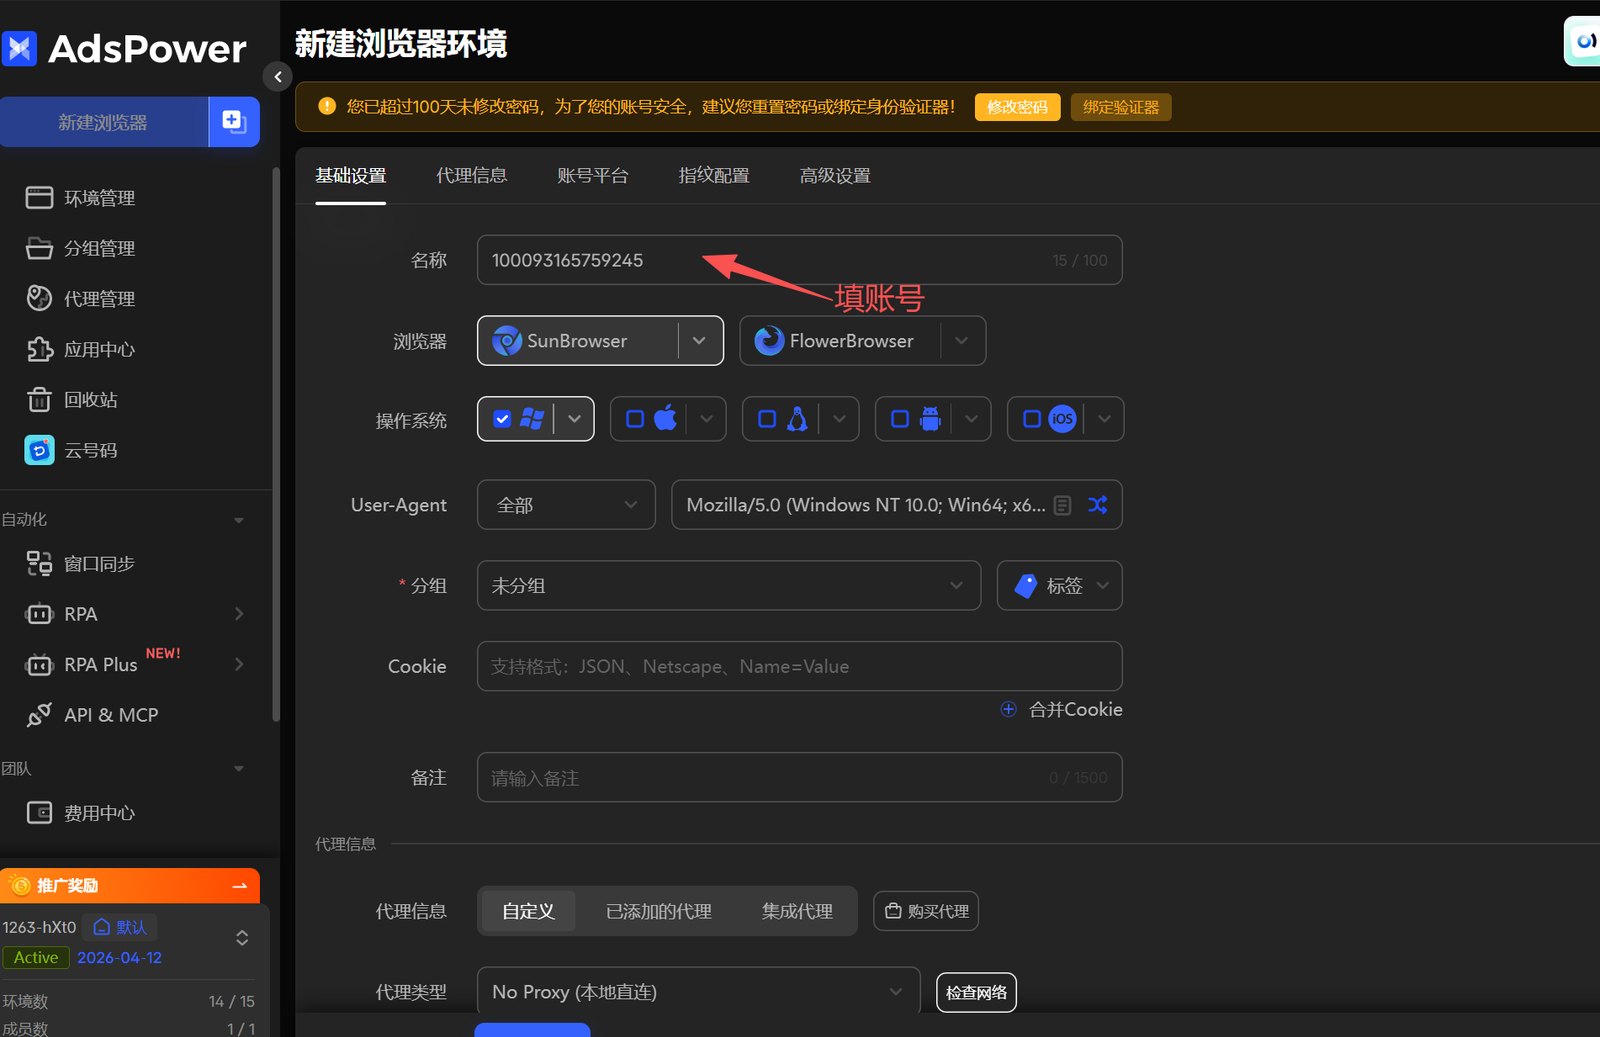1600x1037 pixels.
Task: Collapse the sidebar with the arrow button
Action: point(278,76)
